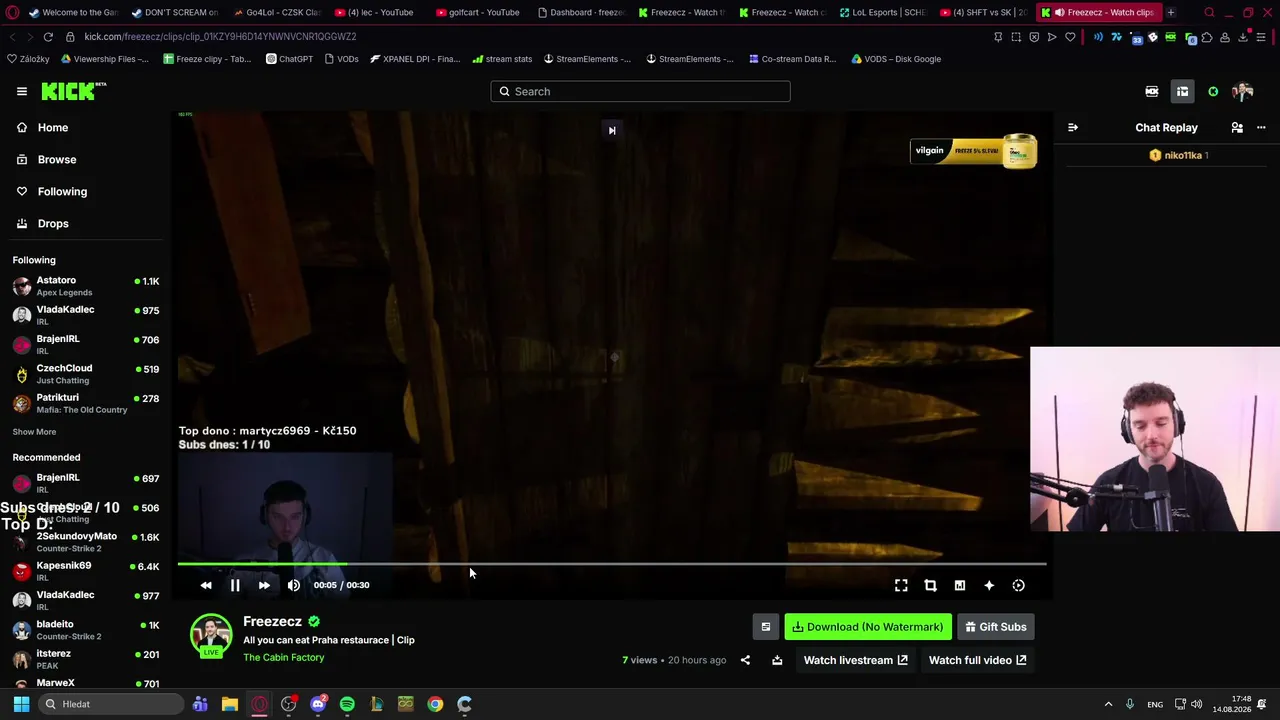Click the highlighted dashboard icon in header
Image resolution: width=1280 pixels, height=720 pixels.
click(1182, 91)
